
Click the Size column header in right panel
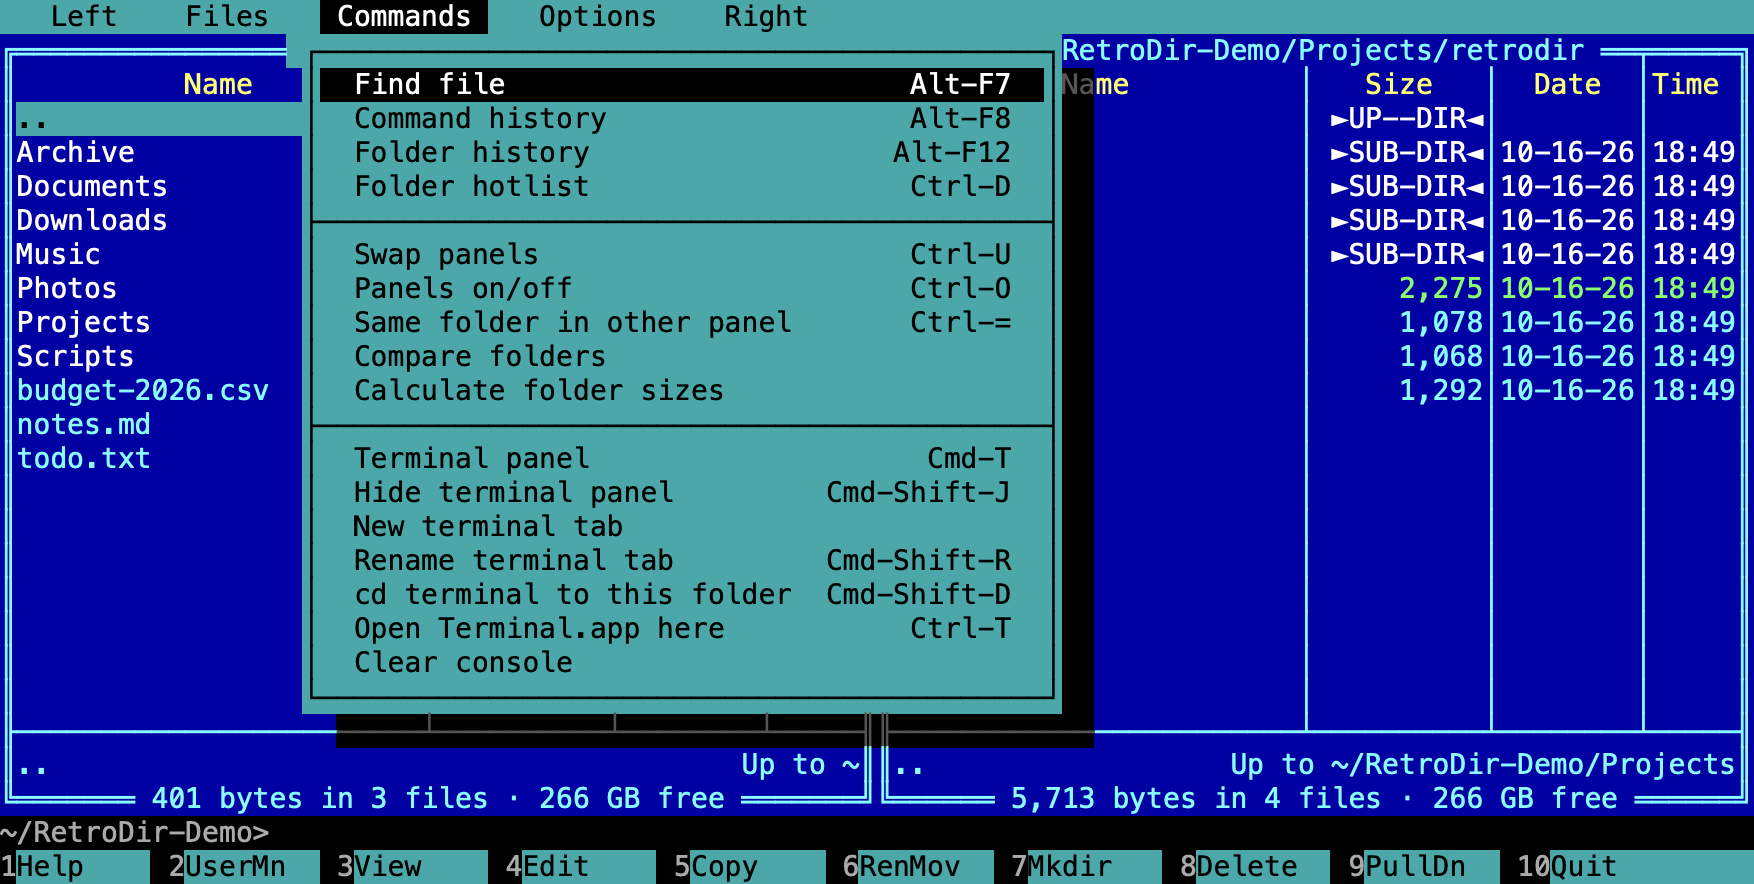tap(1398, 85)
